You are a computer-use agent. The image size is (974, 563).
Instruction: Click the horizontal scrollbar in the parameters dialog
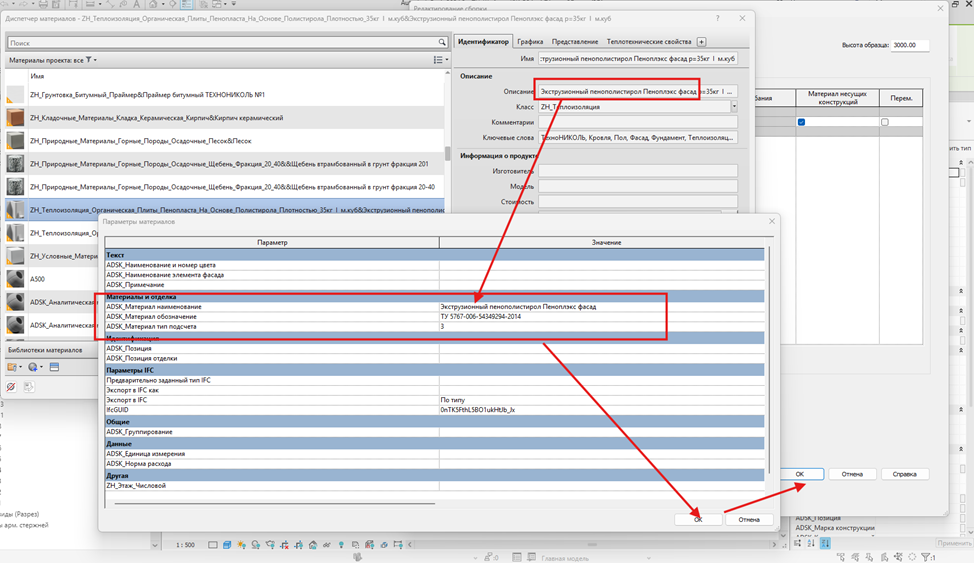(x=275, y=503)
